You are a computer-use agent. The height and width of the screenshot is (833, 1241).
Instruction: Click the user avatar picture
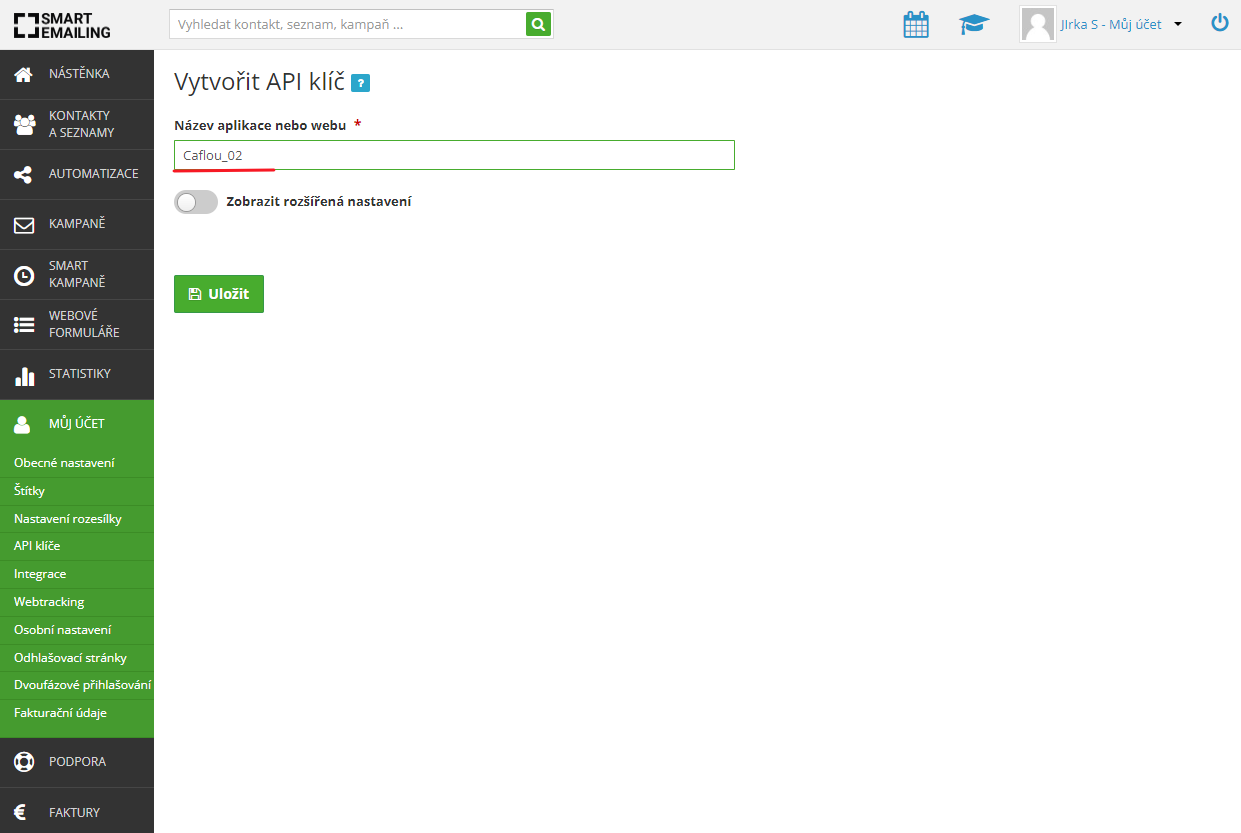tap(1037, 25)
